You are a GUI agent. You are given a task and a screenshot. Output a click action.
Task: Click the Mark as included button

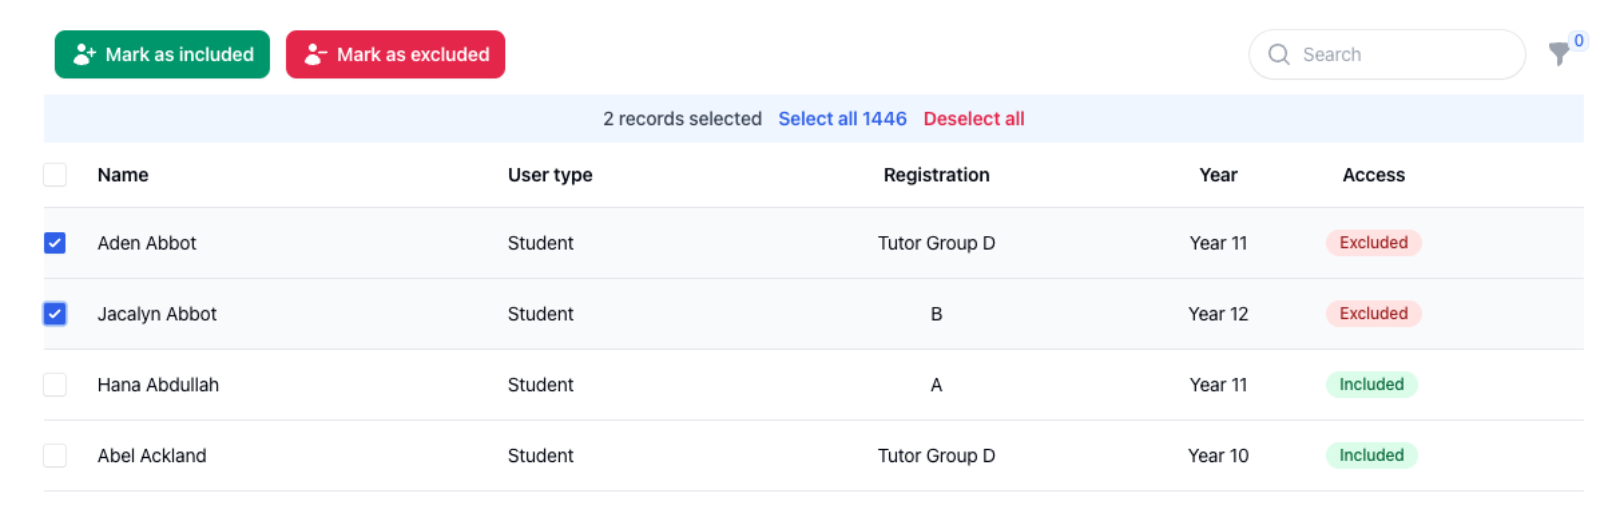click(x=162, y=54)
